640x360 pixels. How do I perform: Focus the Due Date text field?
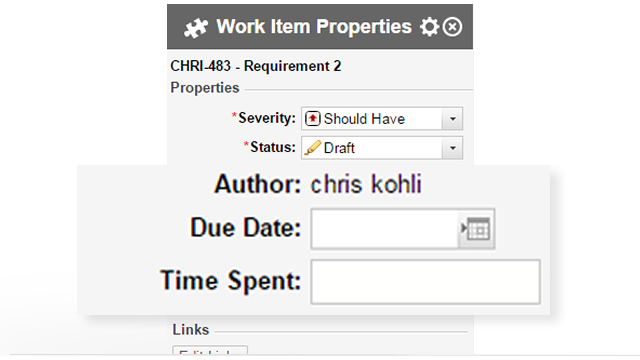[384, 229]
